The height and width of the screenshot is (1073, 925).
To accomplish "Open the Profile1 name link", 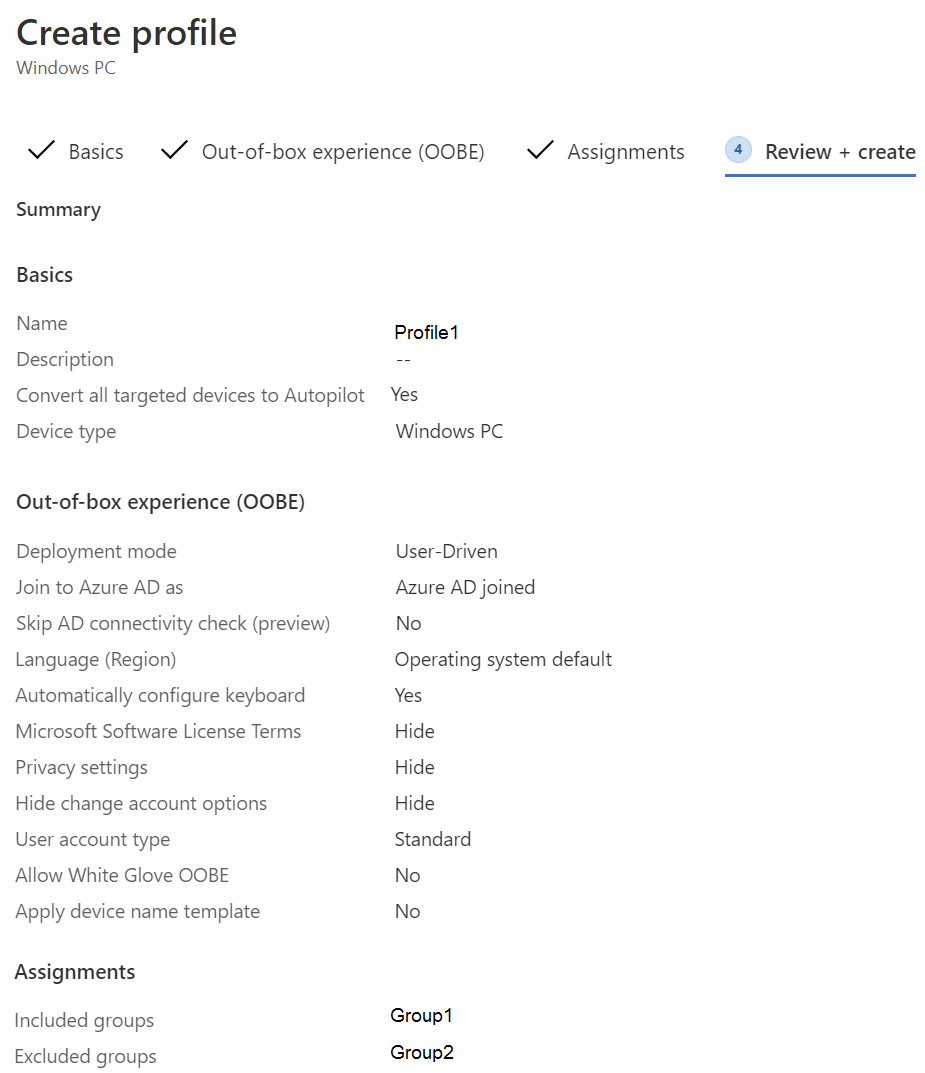I will (426, 332).
